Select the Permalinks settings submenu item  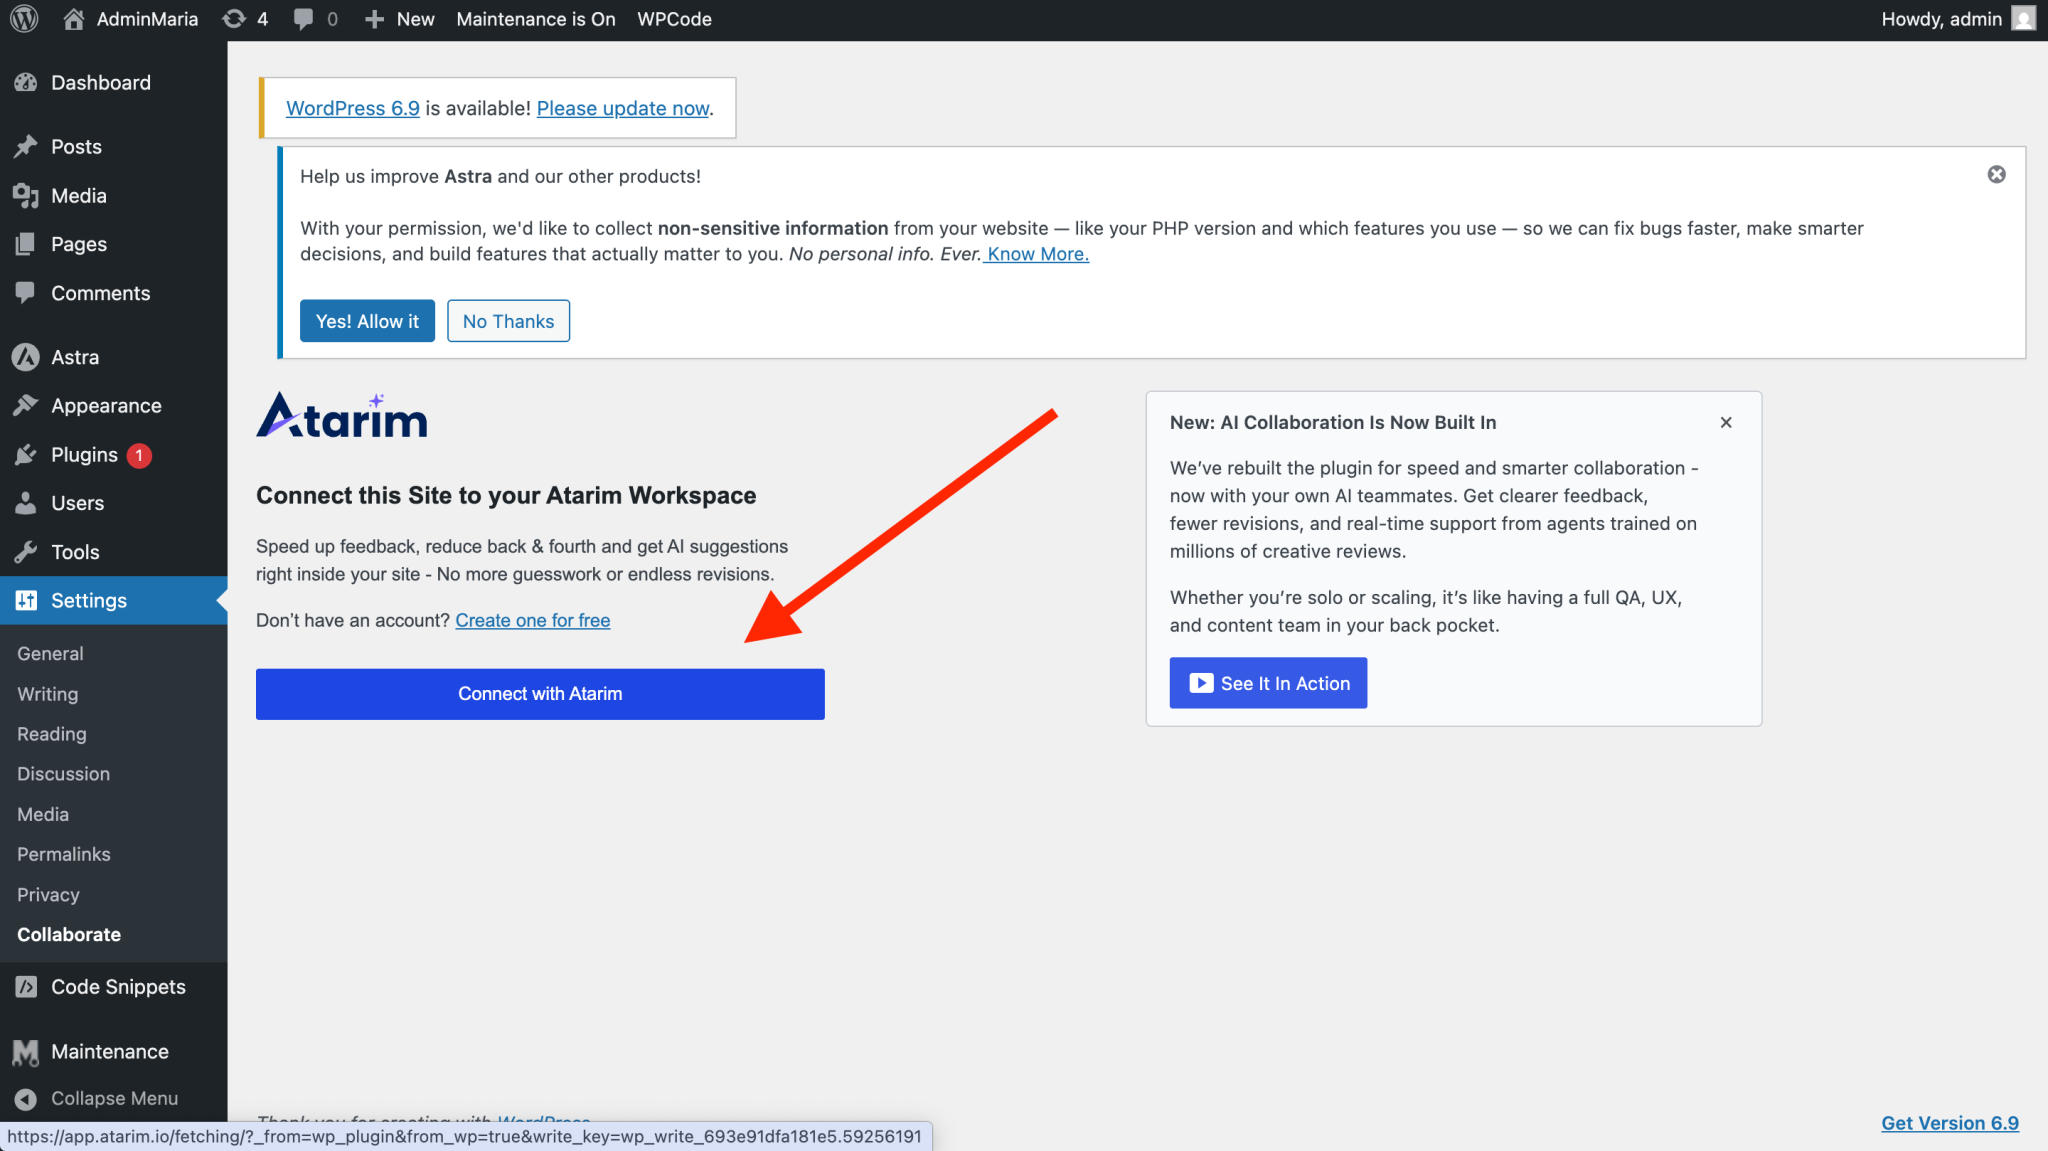(x=64, y=854)
